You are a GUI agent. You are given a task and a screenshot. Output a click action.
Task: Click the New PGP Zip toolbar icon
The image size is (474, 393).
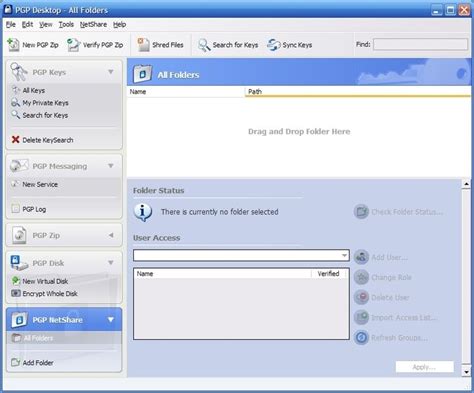pos(14,45)
